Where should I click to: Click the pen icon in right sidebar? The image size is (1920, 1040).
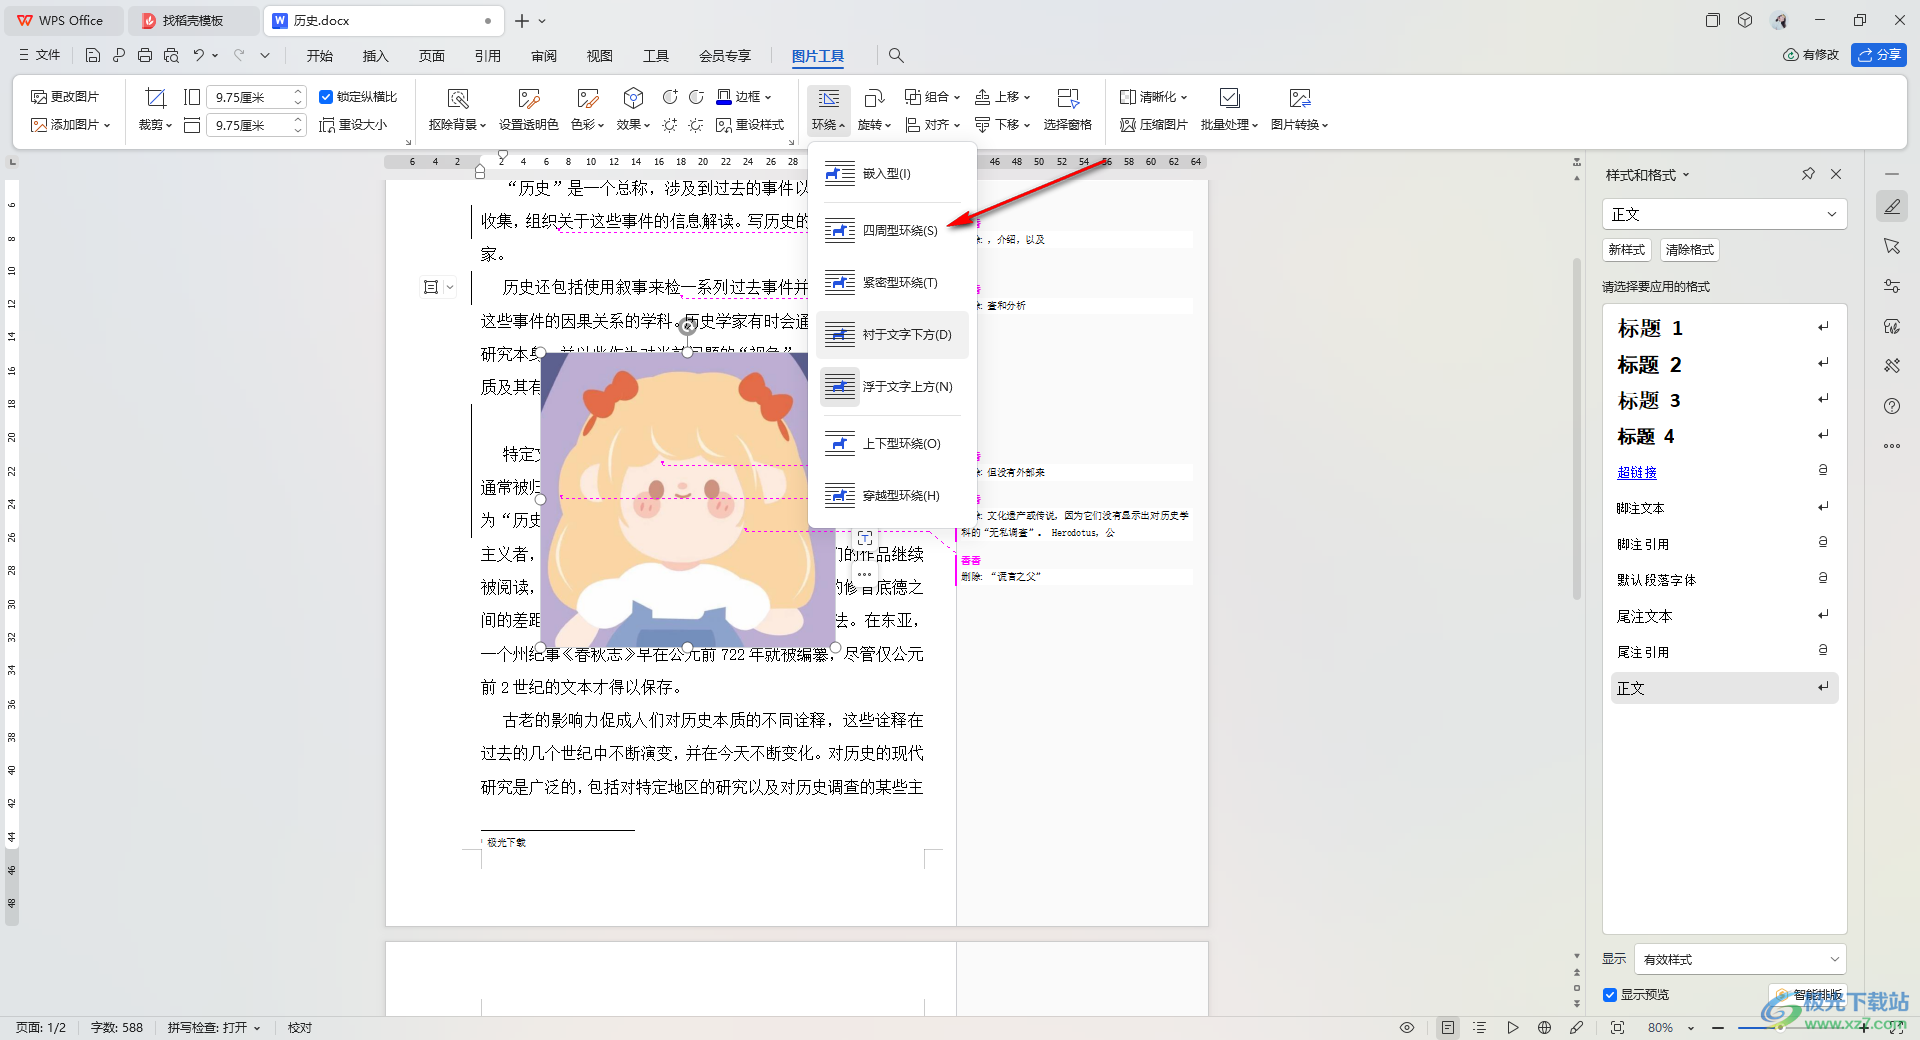(1892, 207)
